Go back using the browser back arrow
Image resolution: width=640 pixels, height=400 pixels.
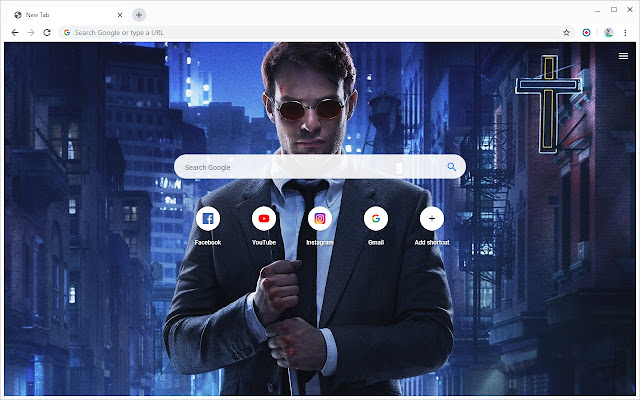pyautogui.click(x=15, y=33)
